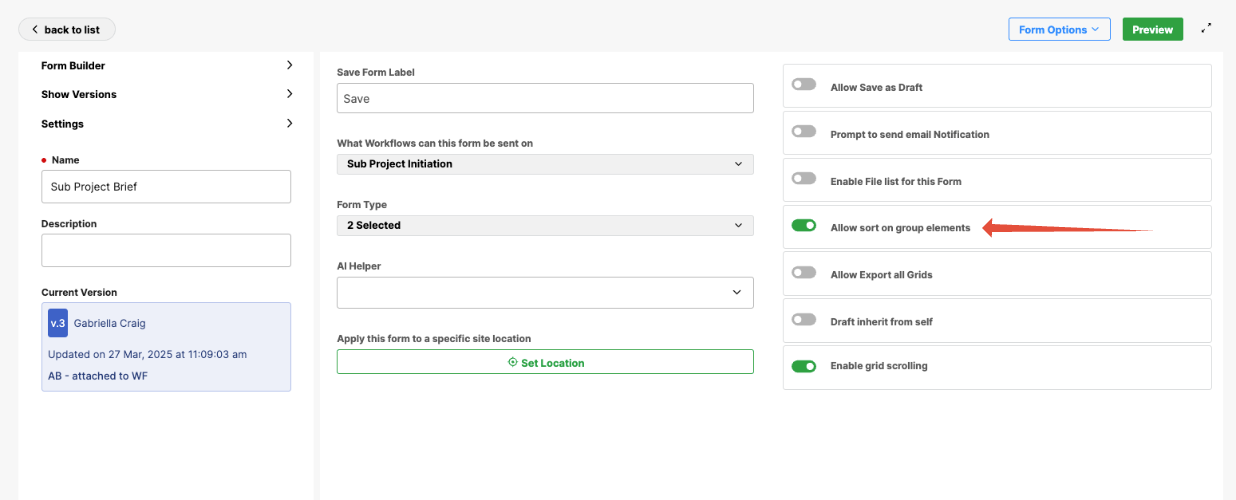Open the Settings menu item
This screenshot has width=1236, height=500.
point(166,124)
